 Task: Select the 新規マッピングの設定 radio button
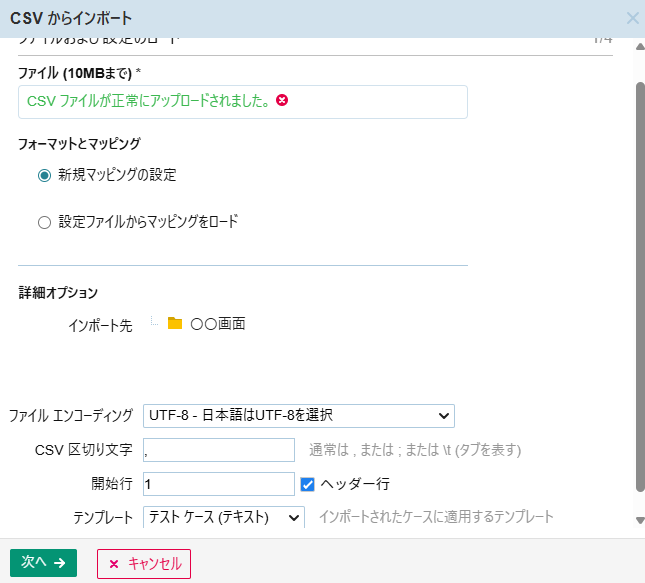pyautogui.click(x=44, y=175)
